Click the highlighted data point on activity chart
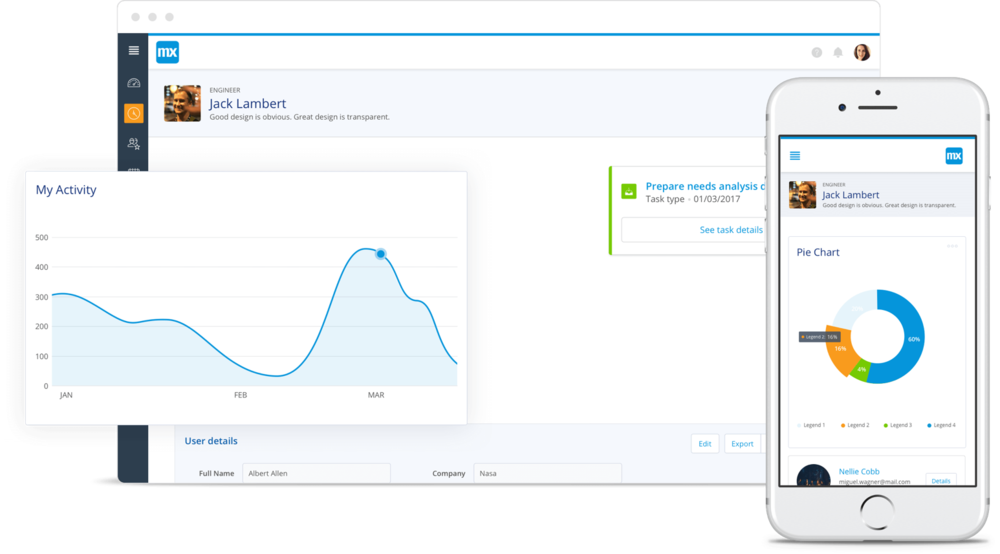 [381, 254]
